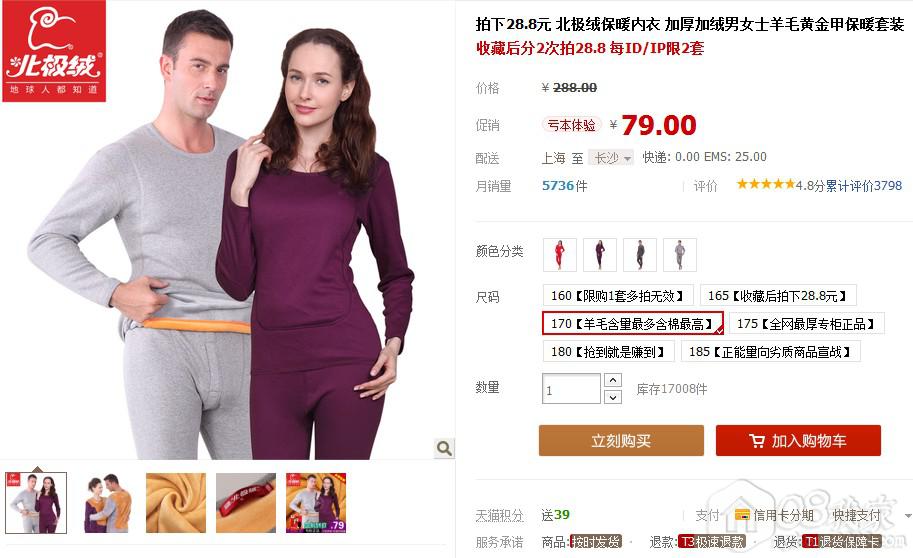Show the red label close-up thumbnail

click(x=246, y=503)
